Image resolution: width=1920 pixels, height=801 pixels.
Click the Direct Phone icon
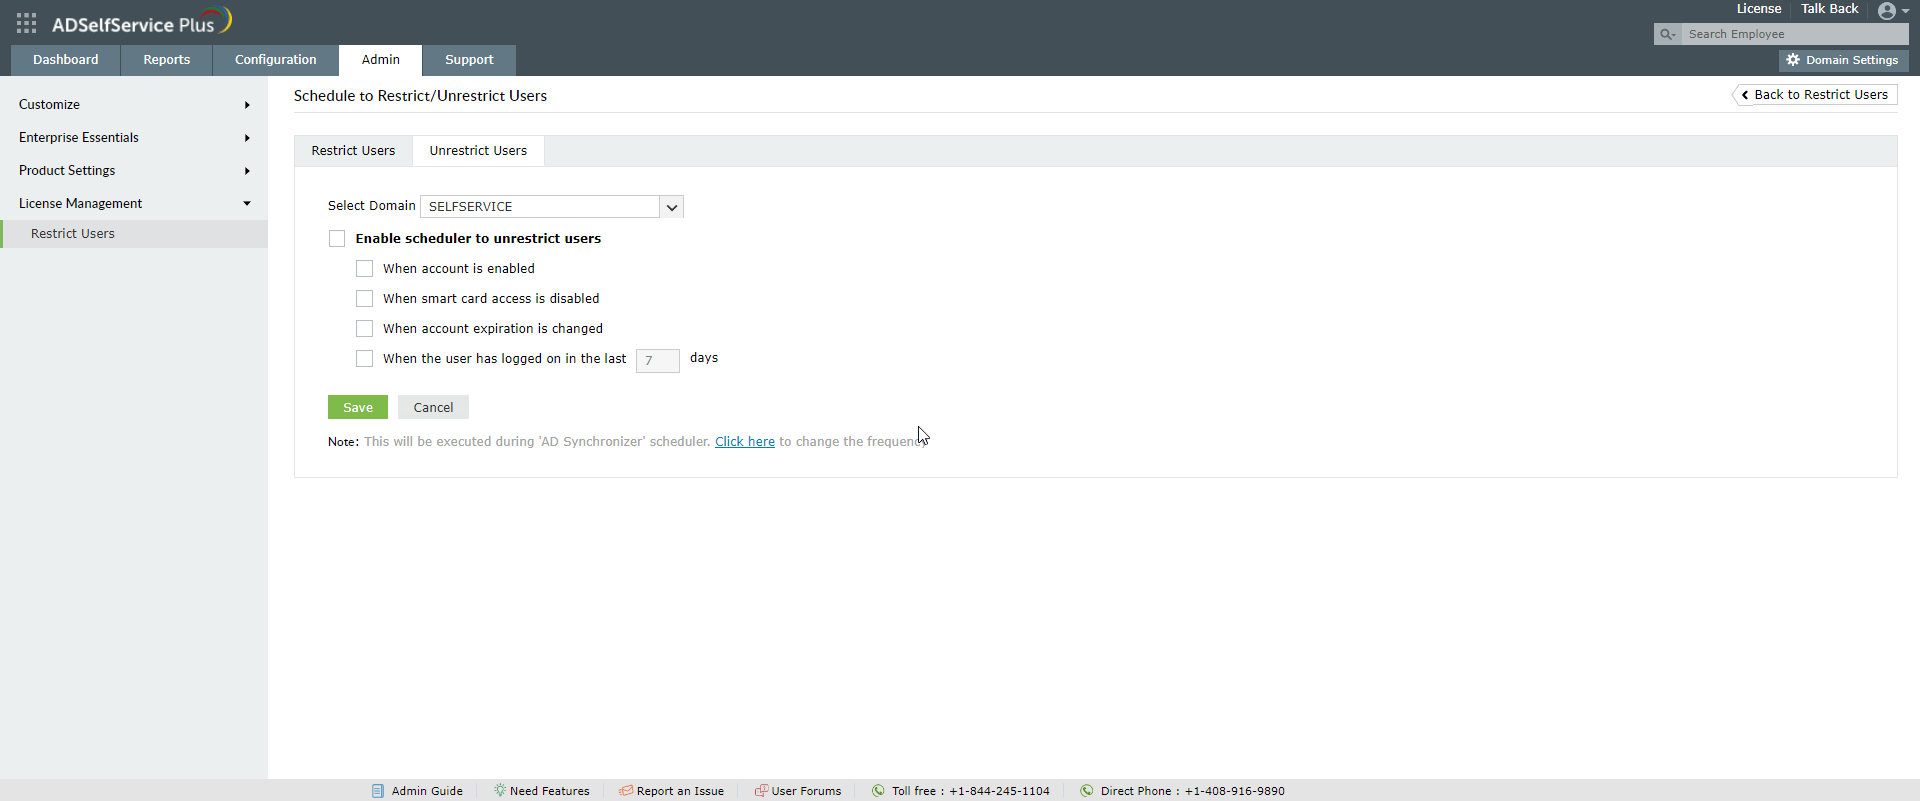coord(1086,791)
